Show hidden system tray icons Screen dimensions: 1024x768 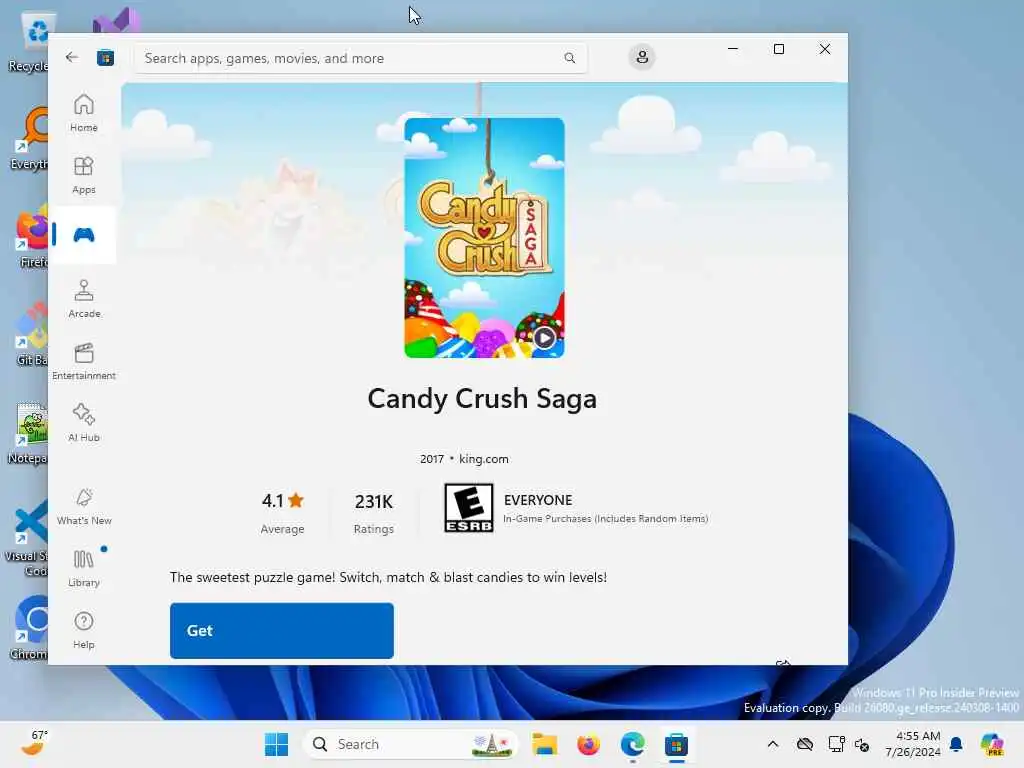pyautogui.click(x=773, y=744)
